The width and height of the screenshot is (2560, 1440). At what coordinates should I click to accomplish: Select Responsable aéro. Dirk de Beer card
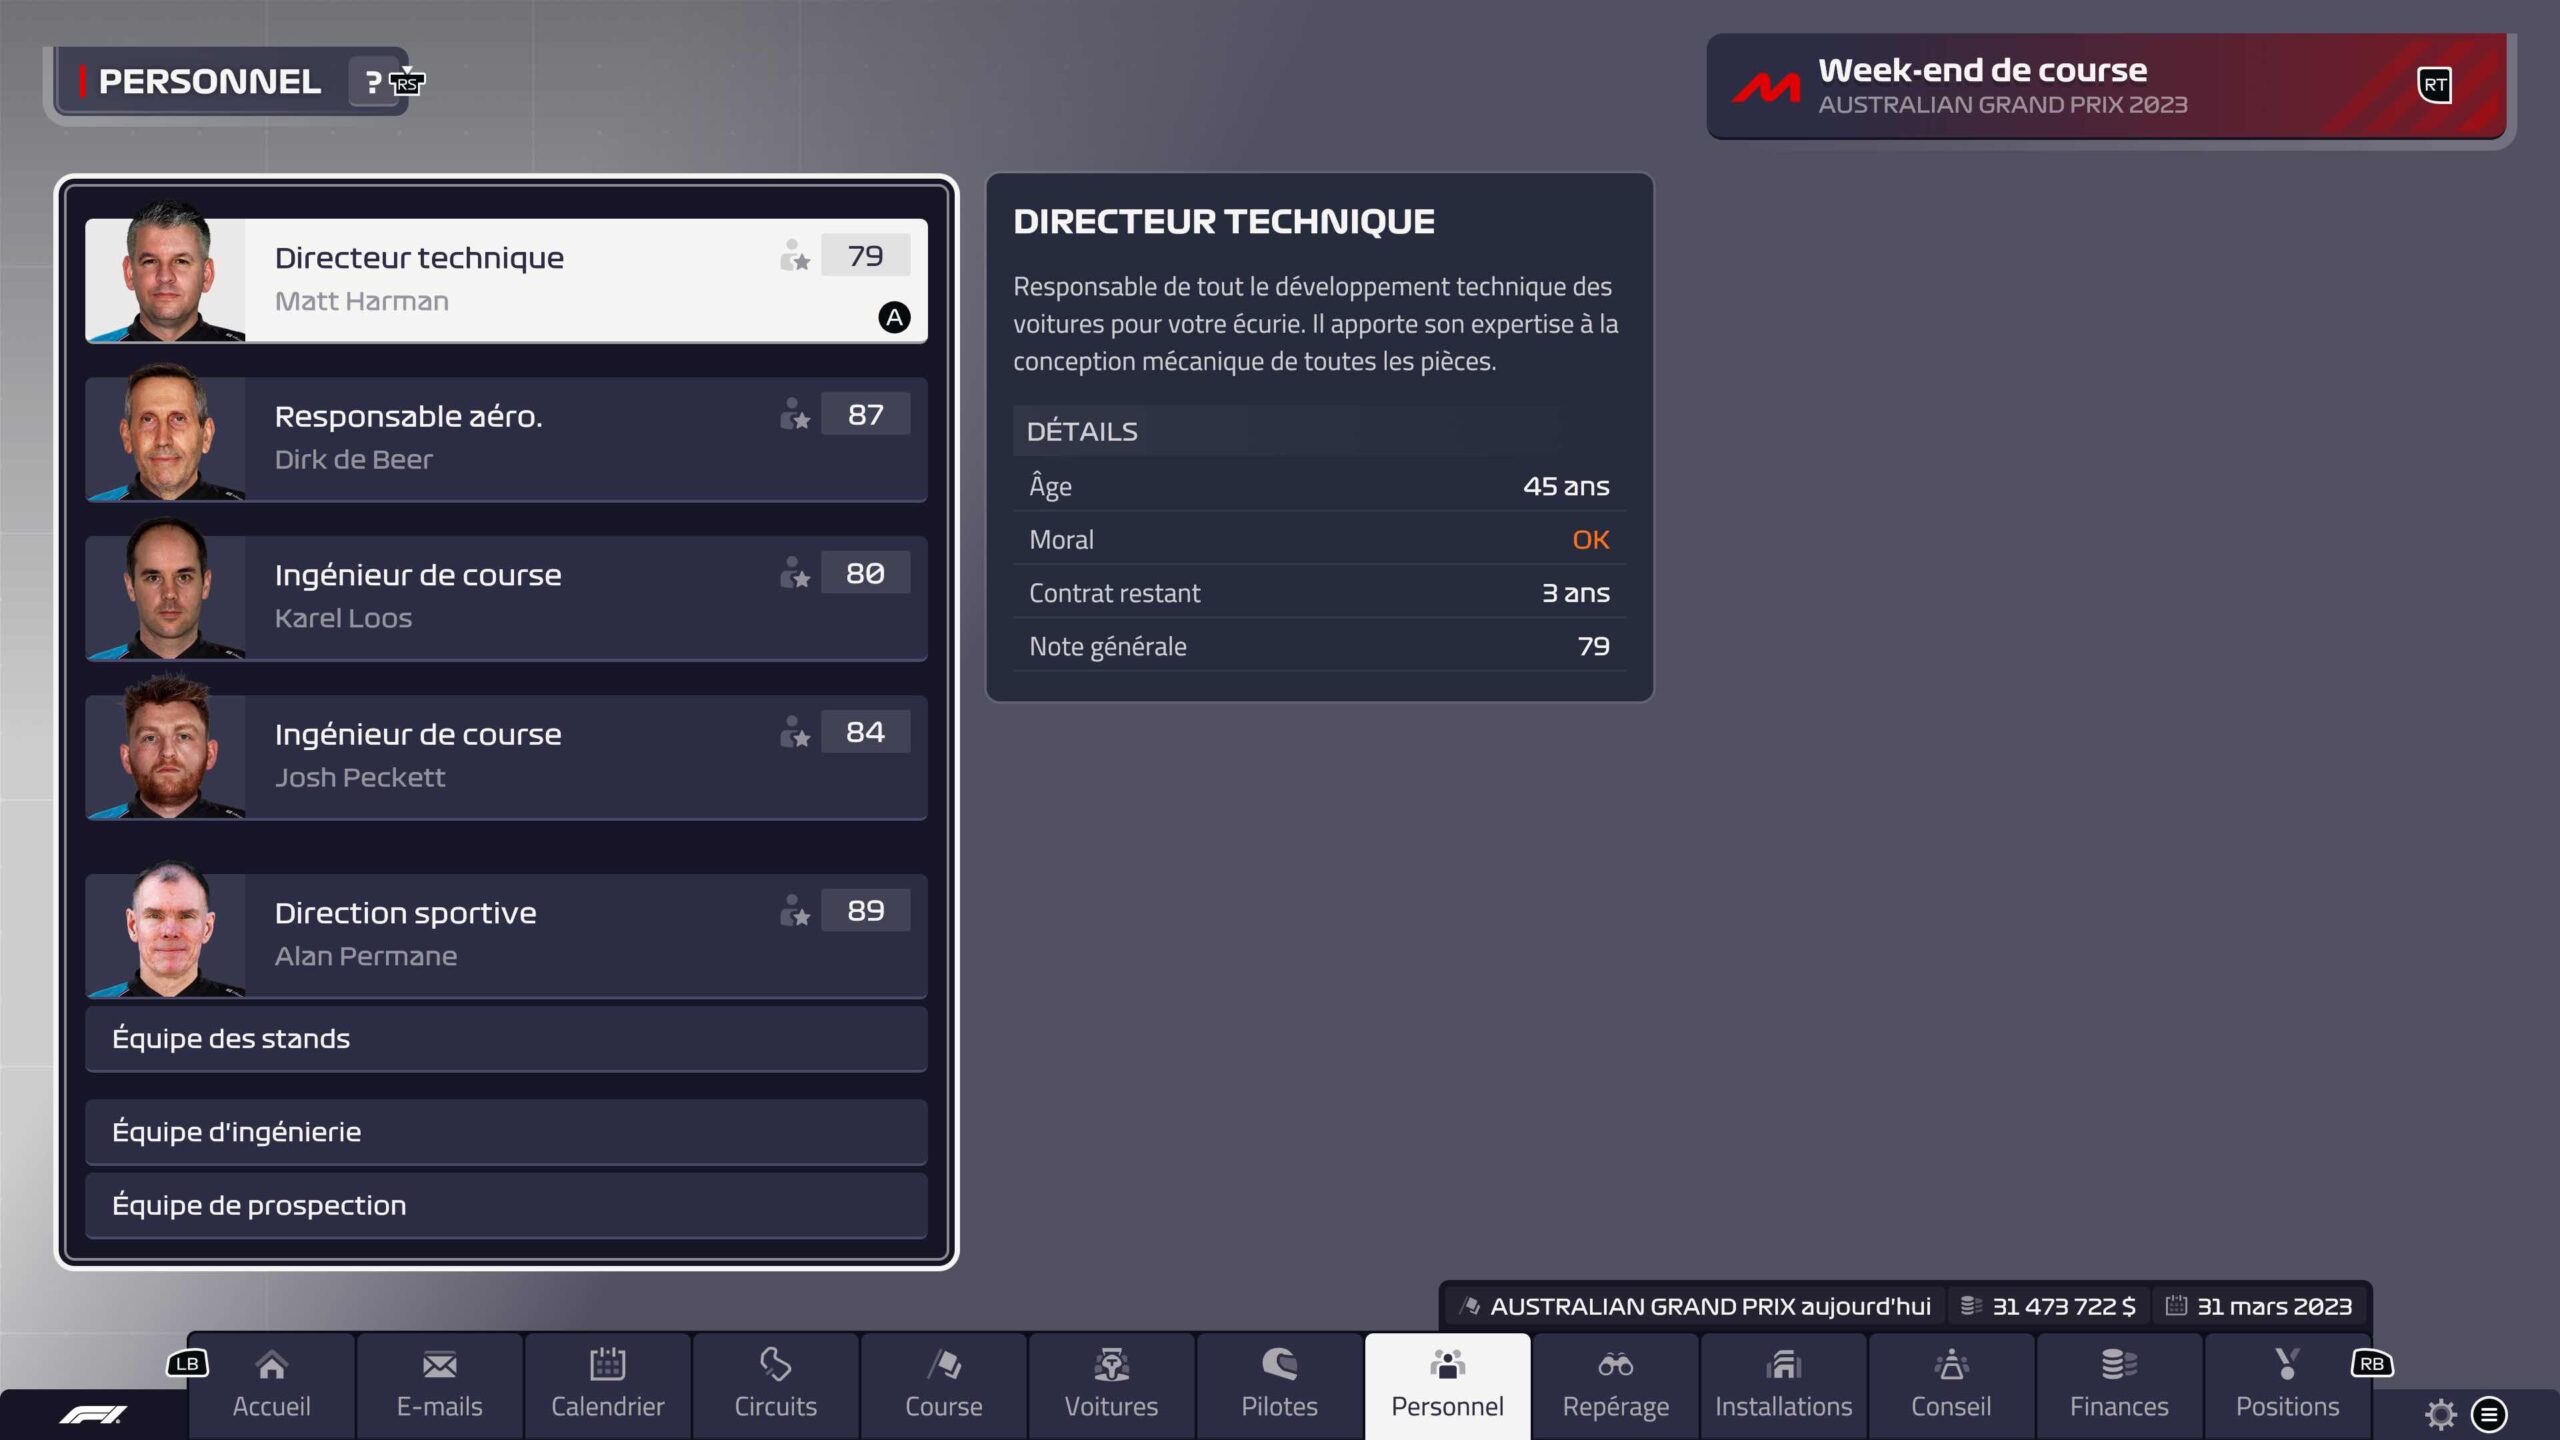(x=507, y=439)
